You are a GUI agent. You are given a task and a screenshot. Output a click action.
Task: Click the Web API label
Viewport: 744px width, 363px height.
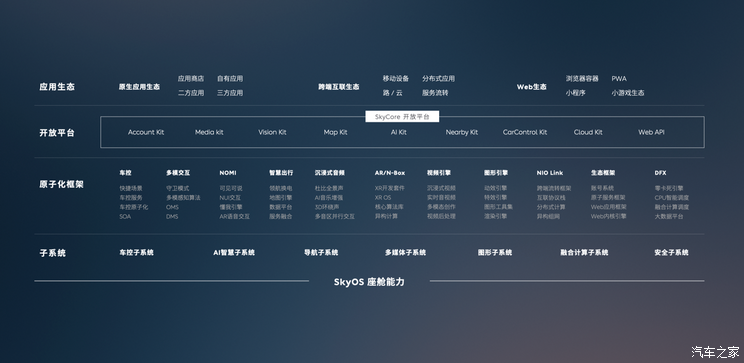(651, 132)
